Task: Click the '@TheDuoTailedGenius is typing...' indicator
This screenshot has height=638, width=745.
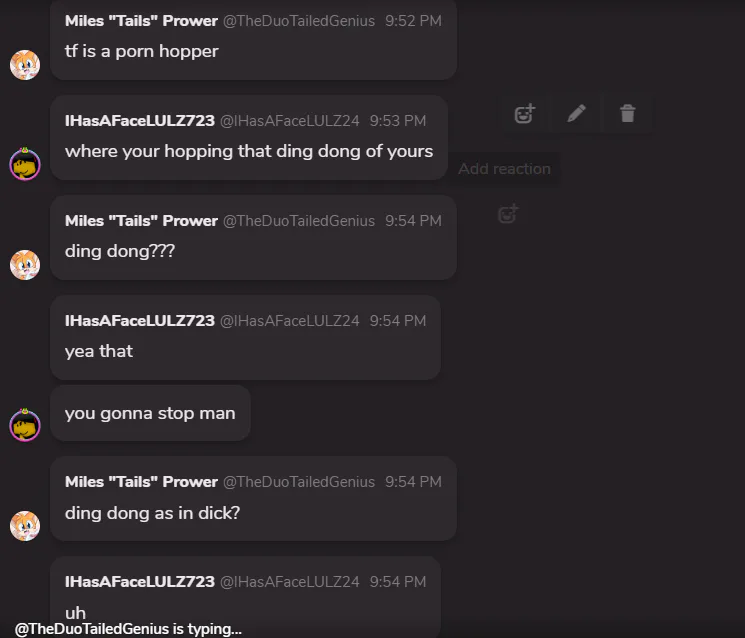Action: click(x=128, y=629)
